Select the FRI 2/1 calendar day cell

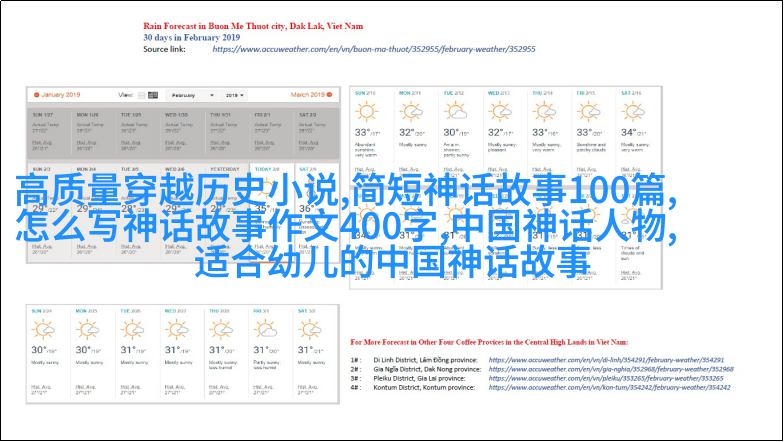272,133
